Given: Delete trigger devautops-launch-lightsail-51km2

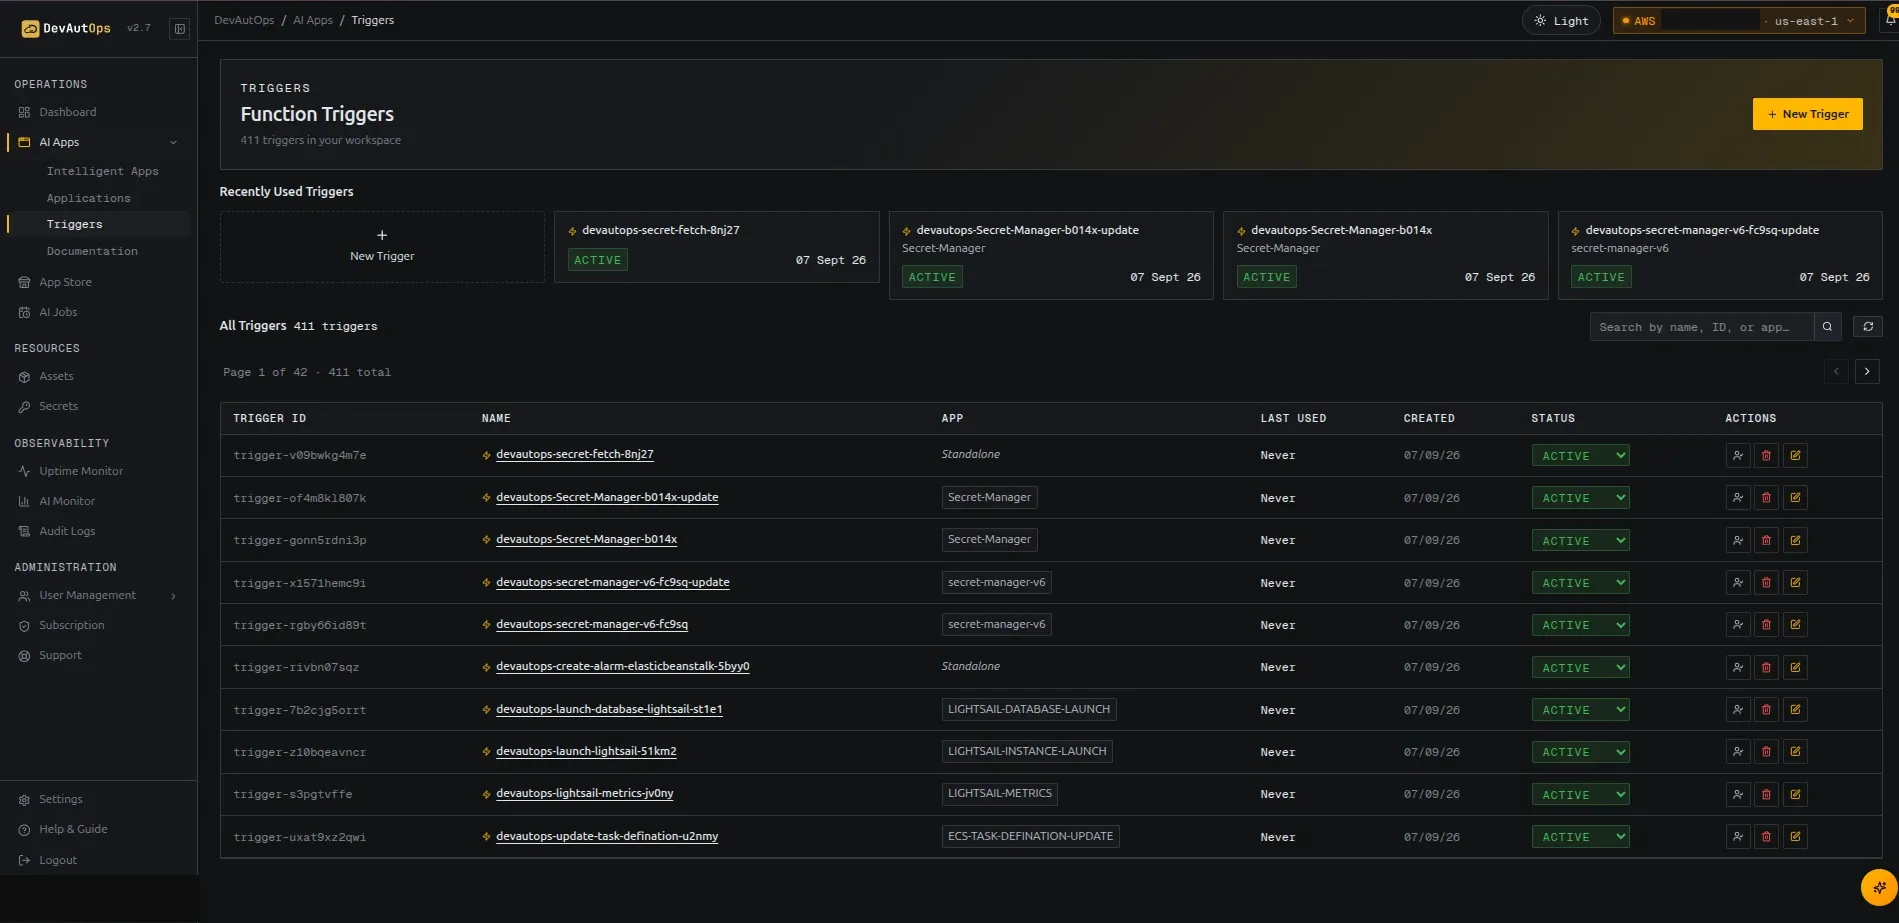Looking at the screenshot, I should point(1766,752).
